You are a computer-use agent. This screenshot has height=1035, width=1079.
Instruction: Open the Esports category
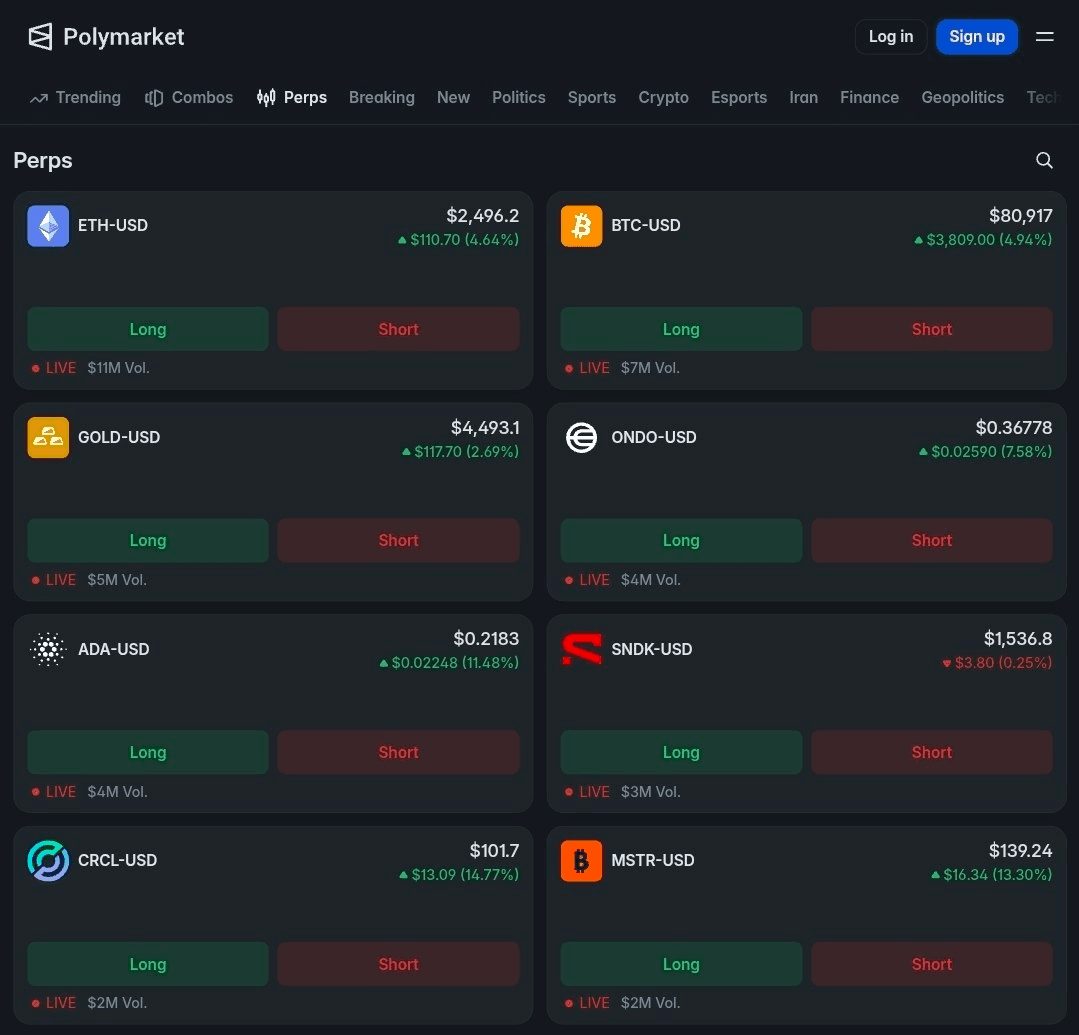pos(739,98)
